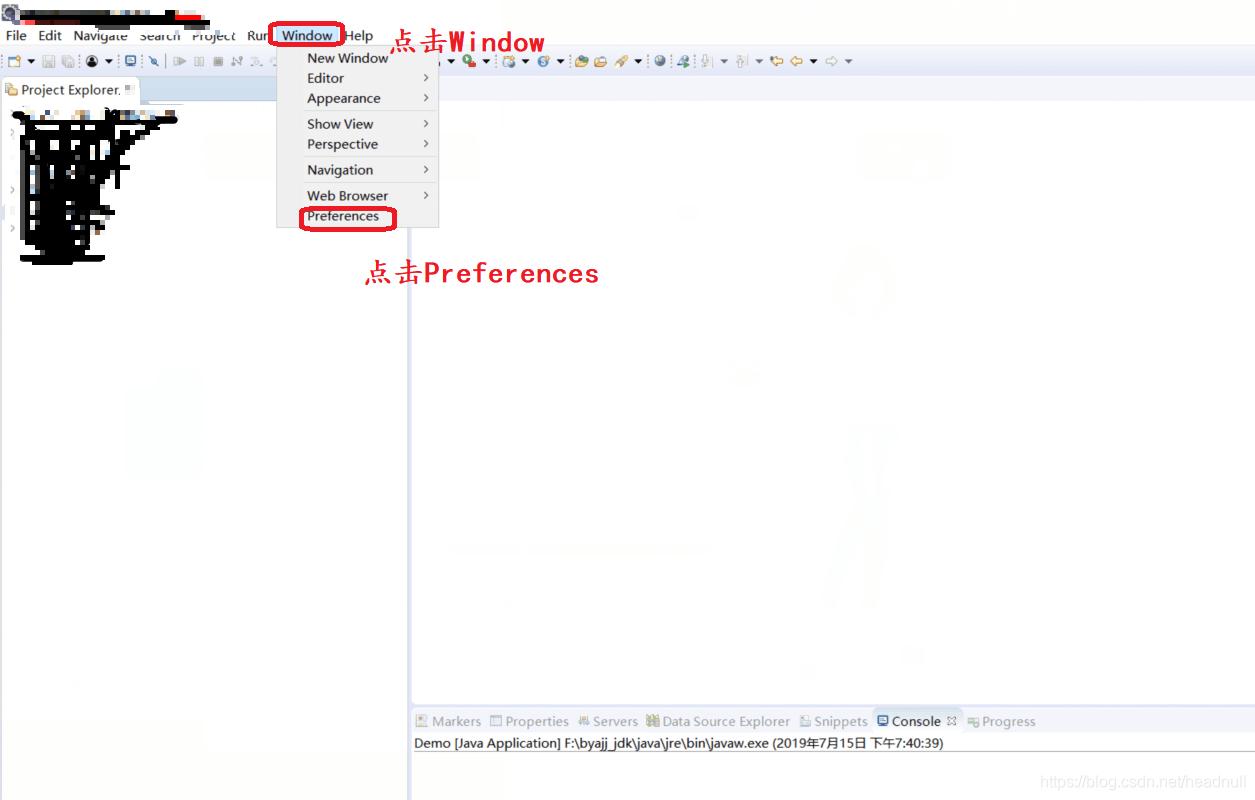Click the Previous Annotation toolbar icon
Image resolution: width=1255 pixels, height=800 pixels.
click(741, 61)
